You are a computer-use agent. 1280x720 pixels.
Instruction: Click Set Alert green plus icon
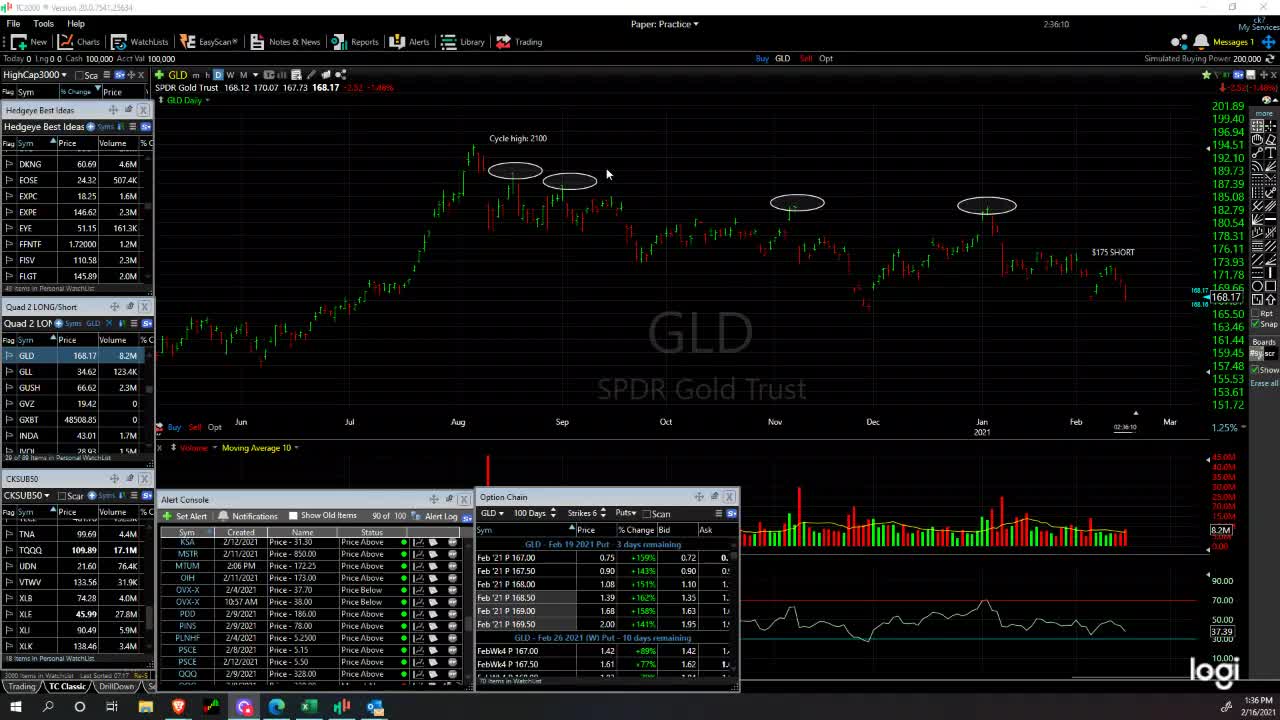(168, 516)
